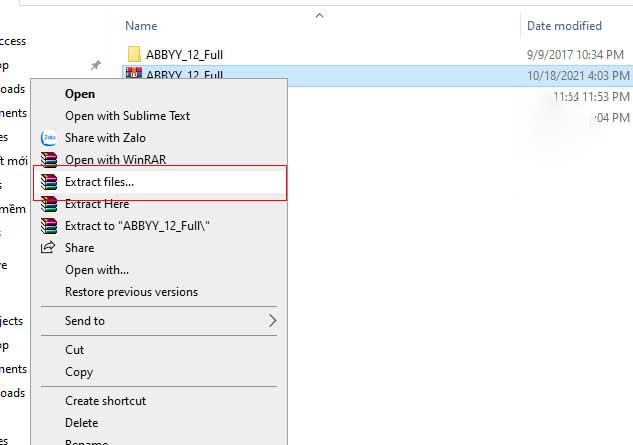Viewport: 633px width, 445px height.
Task: Click the WinRAR icon beside Extract to "ABBYY_12_Full\"
Action: point(49,226)
